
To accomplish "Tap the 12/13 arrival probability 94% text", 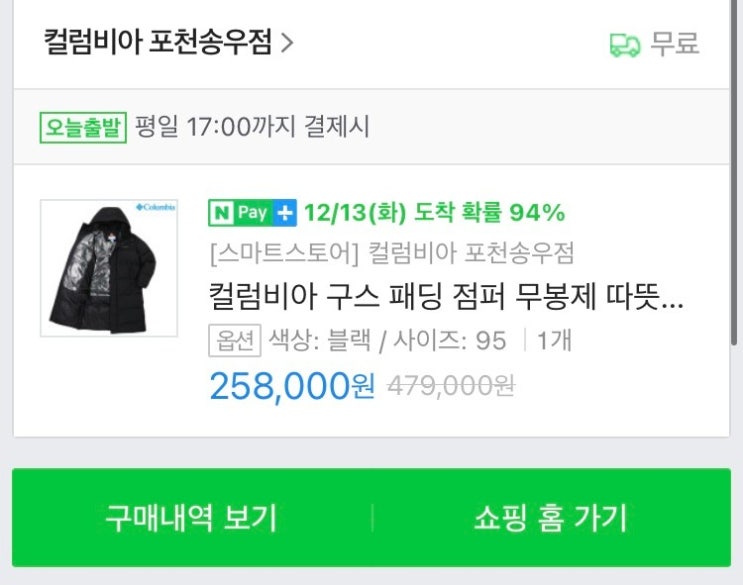I will pos(434,212).
